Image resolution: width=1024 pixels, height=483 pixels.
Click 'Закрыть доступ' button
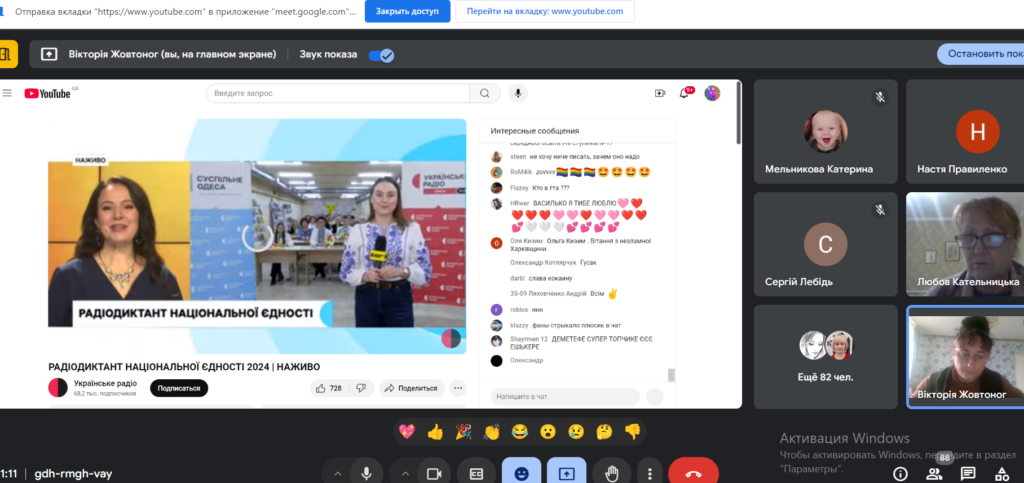pyautogui.click(x=407, y=12)
